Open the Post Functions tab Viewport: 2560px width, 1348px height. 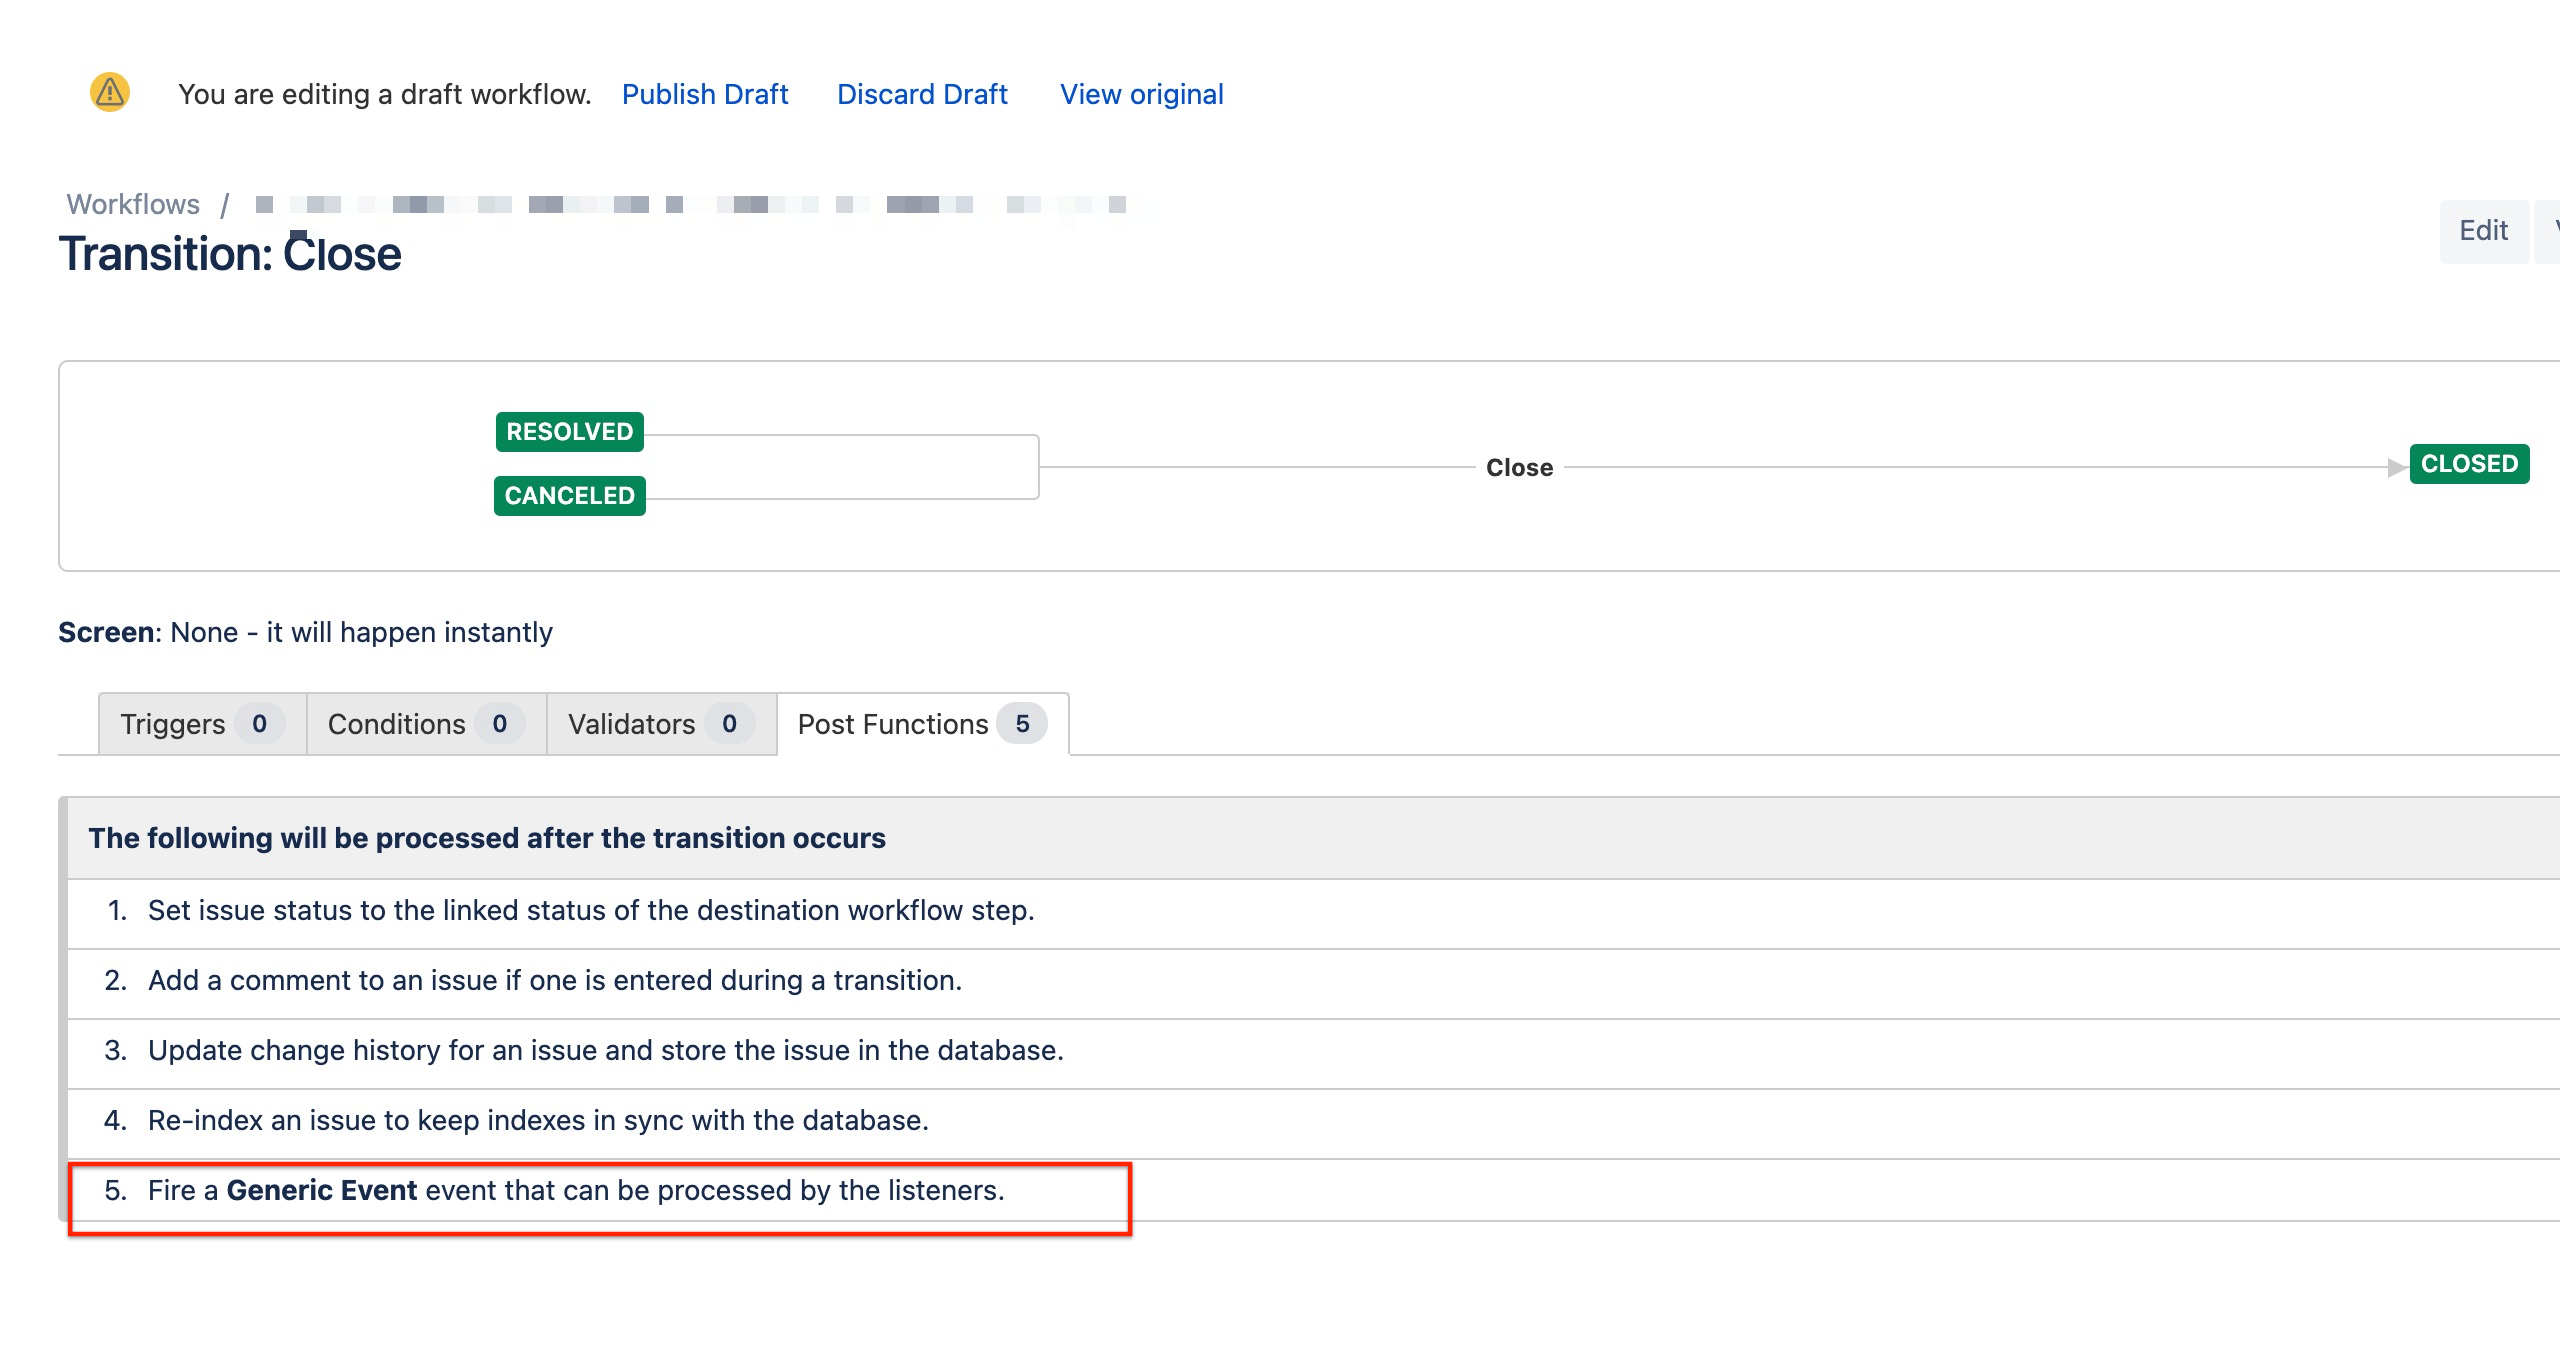click(892, 724)
